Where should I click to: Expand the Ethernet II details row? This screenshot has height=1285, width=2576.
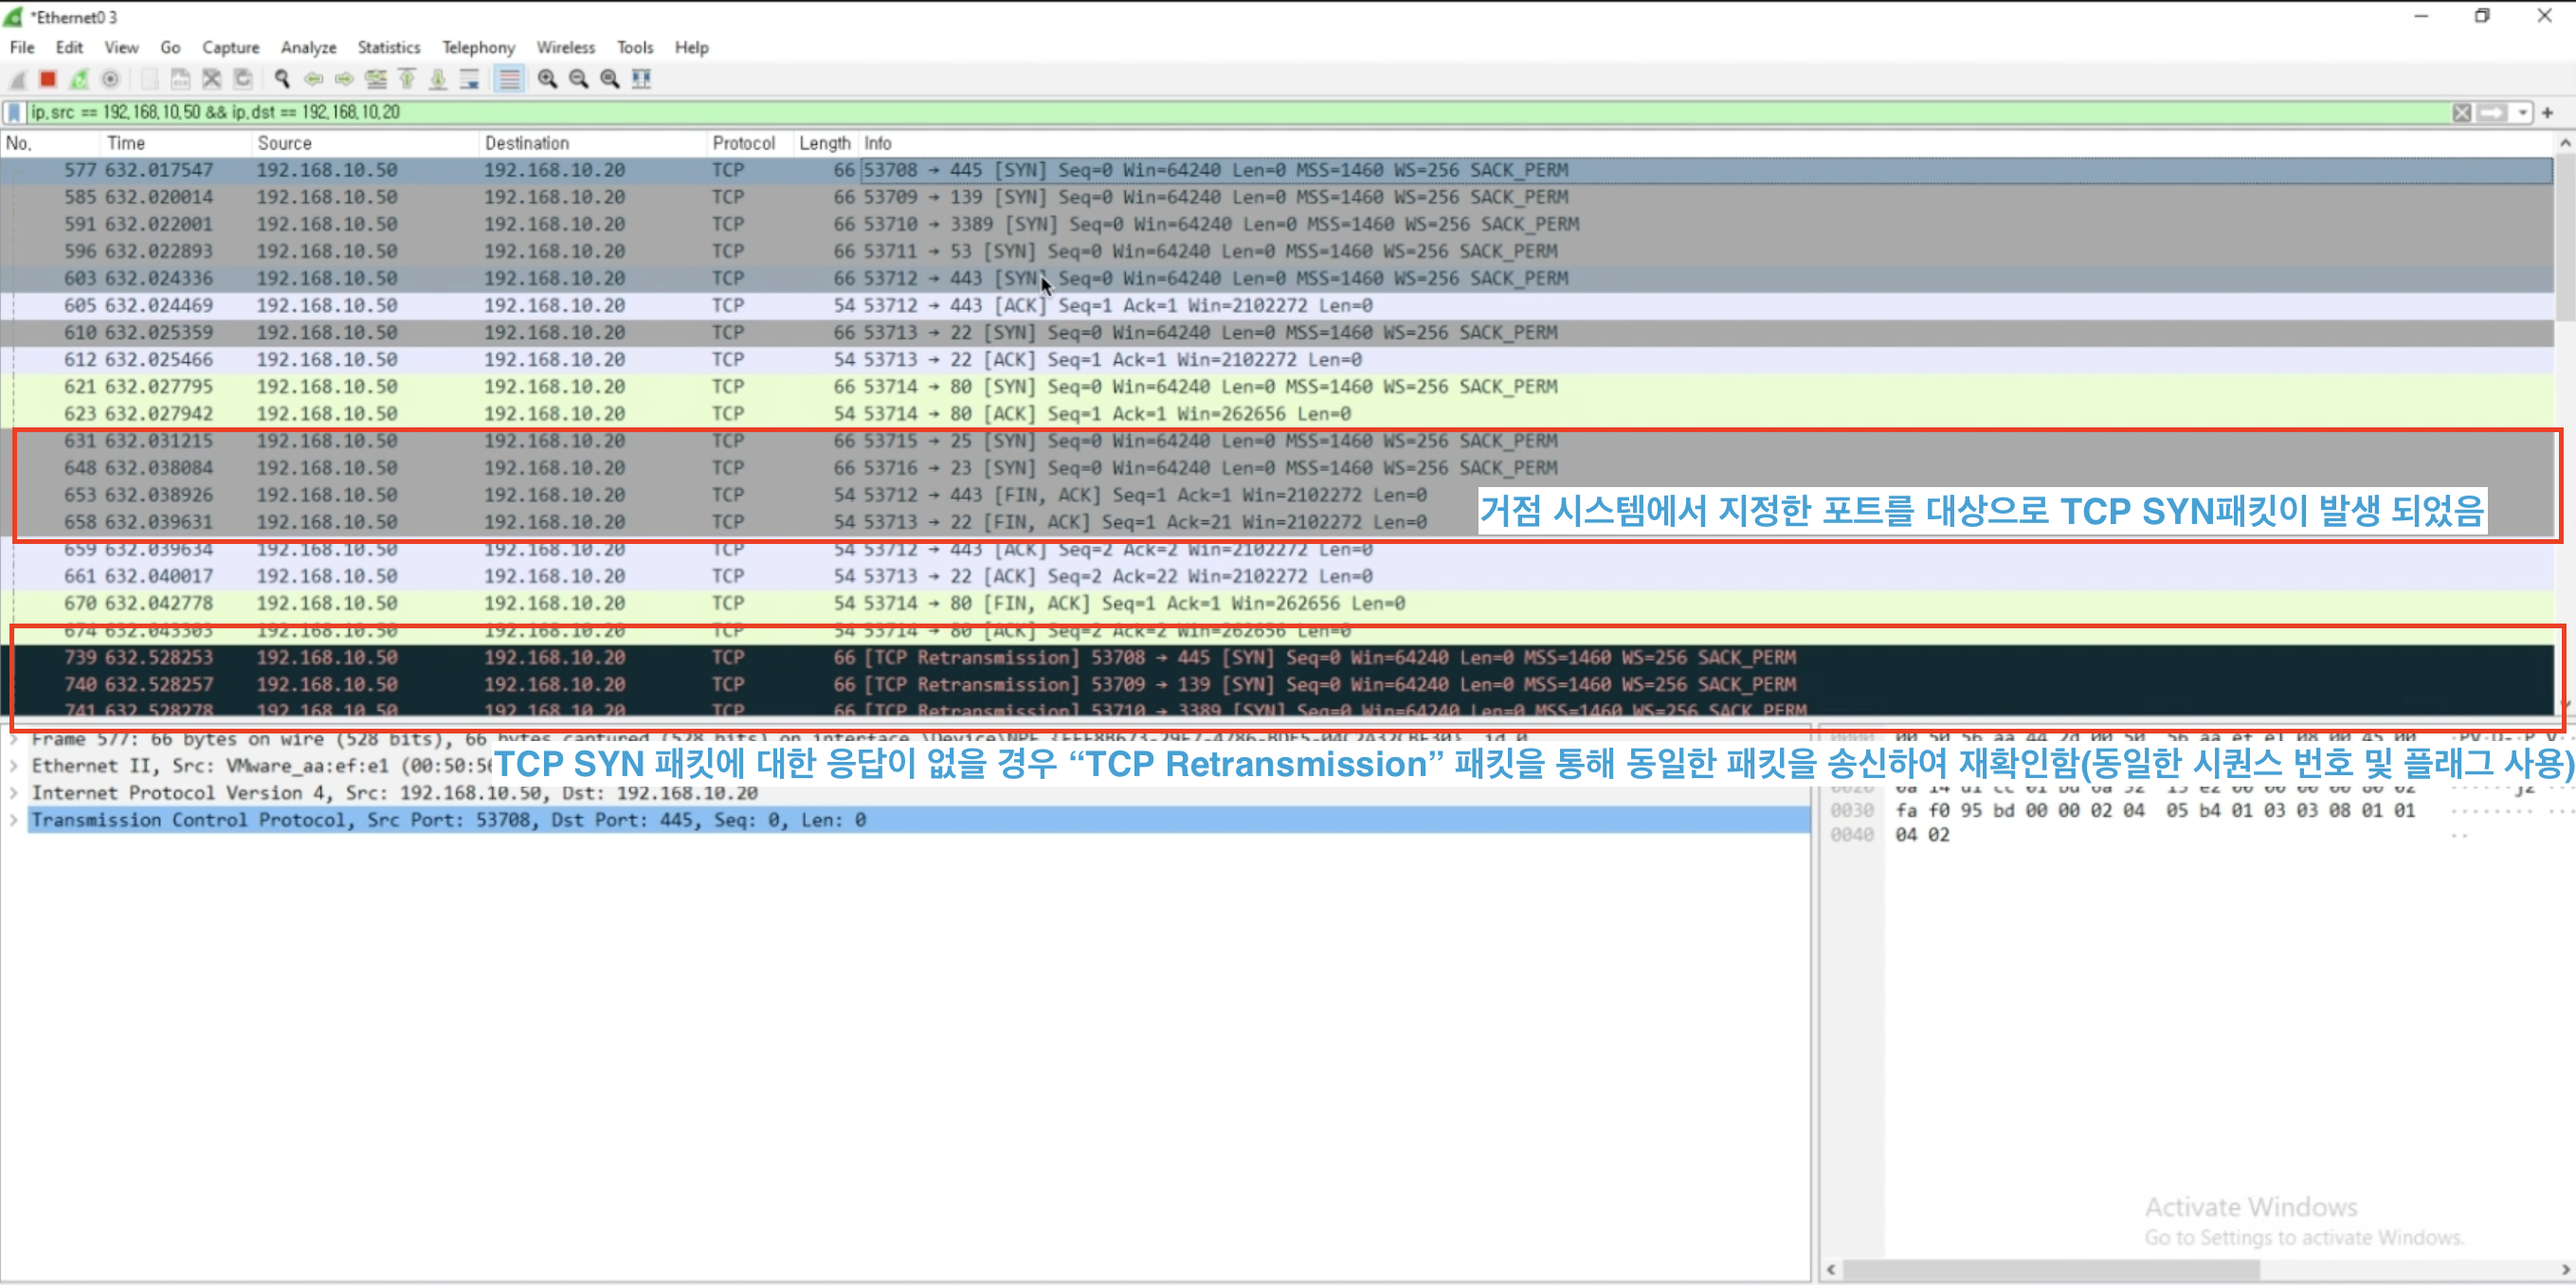[x=14, y=766]
